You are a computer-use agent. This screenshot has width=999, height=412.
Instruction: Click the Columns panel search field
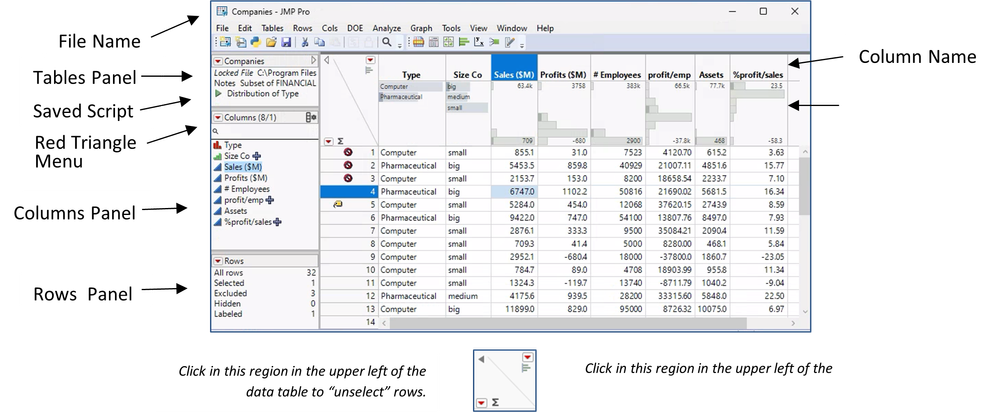264,131
